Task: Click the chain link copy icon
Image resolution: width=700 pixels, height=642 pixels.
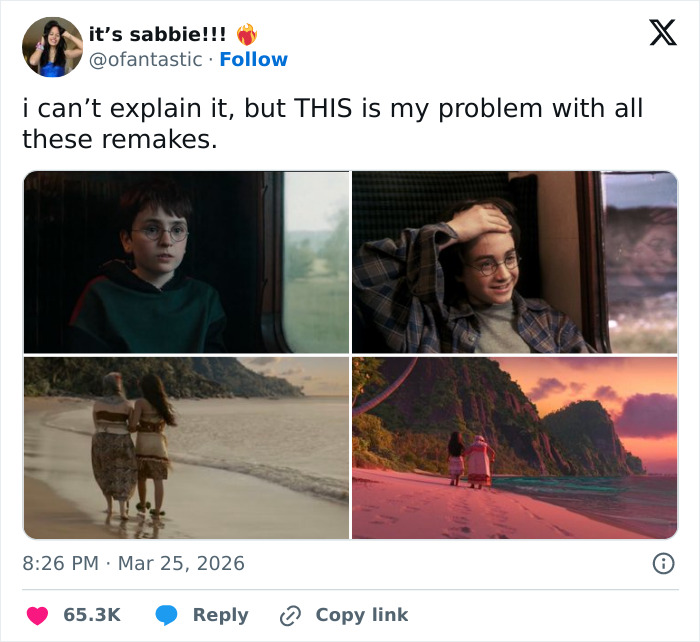Action: click(x=293, y=615)
